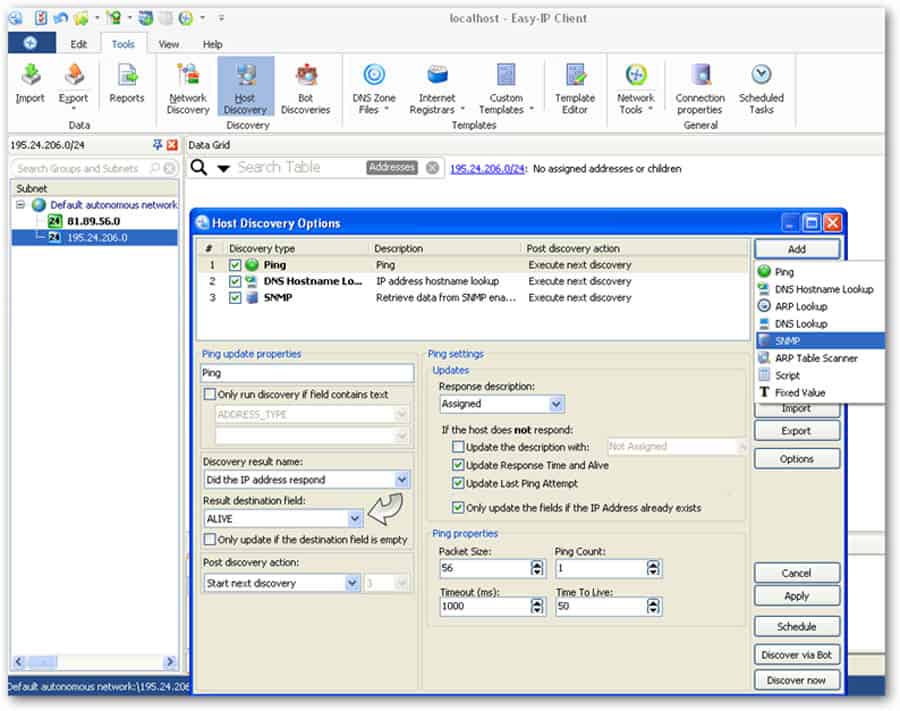Open the search options dropdown arrow in Data Grid
Screen dimensions: 900x711
(223, 168)
